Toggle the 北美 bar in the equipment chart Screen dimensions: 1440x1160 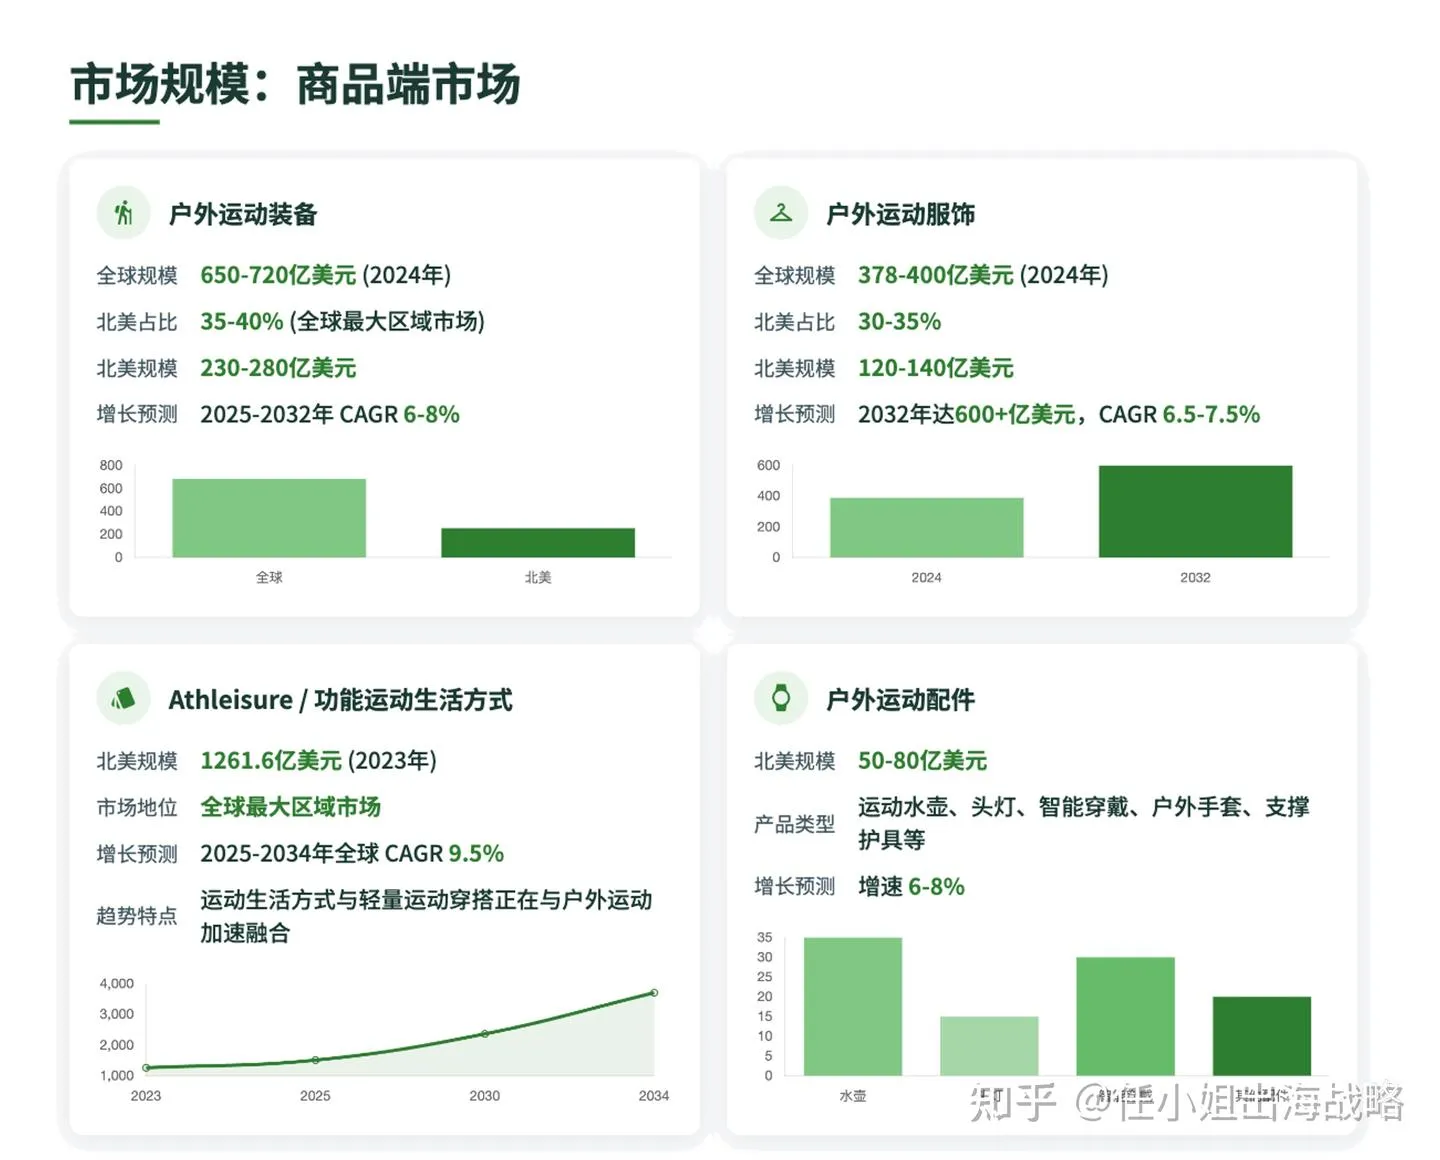tap(539, 544)
